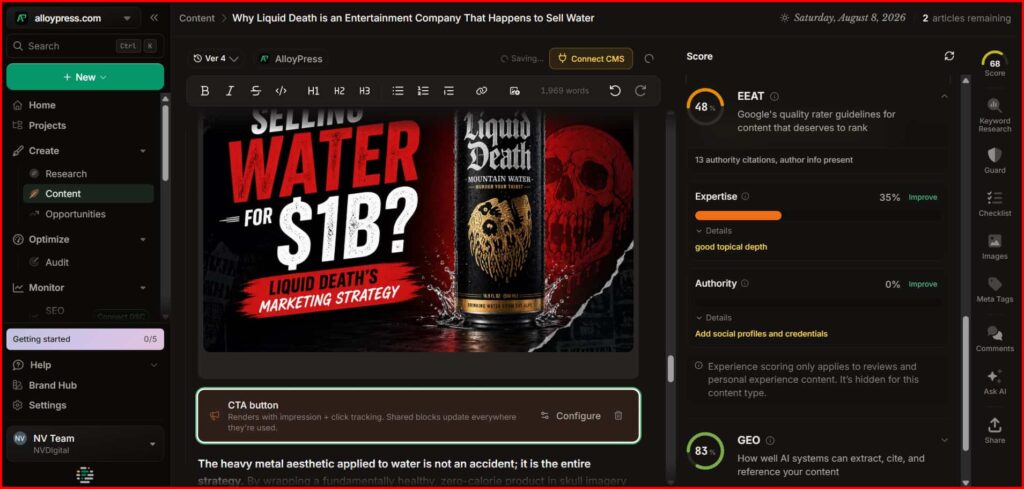Screen dimensions: 1024x489
Task: Click the Liquid Death featured image
Action: tap(418, 232)
